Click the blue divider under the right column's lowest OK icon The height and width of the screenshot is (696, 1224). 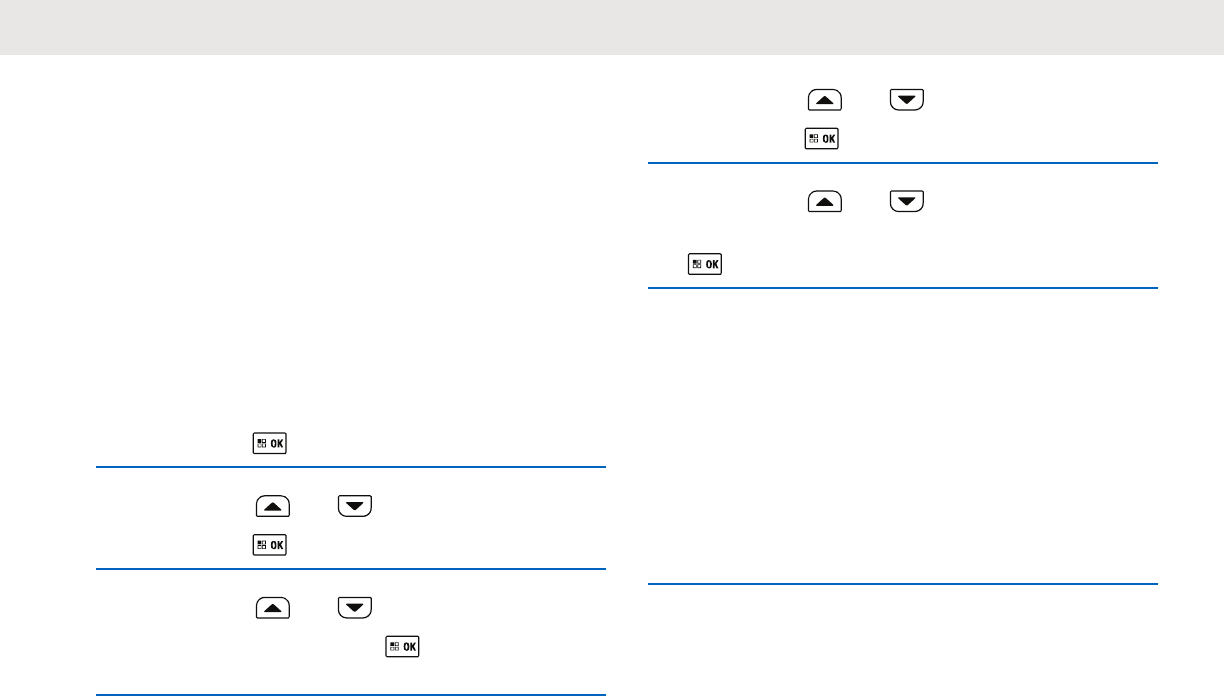pos(903,289)
